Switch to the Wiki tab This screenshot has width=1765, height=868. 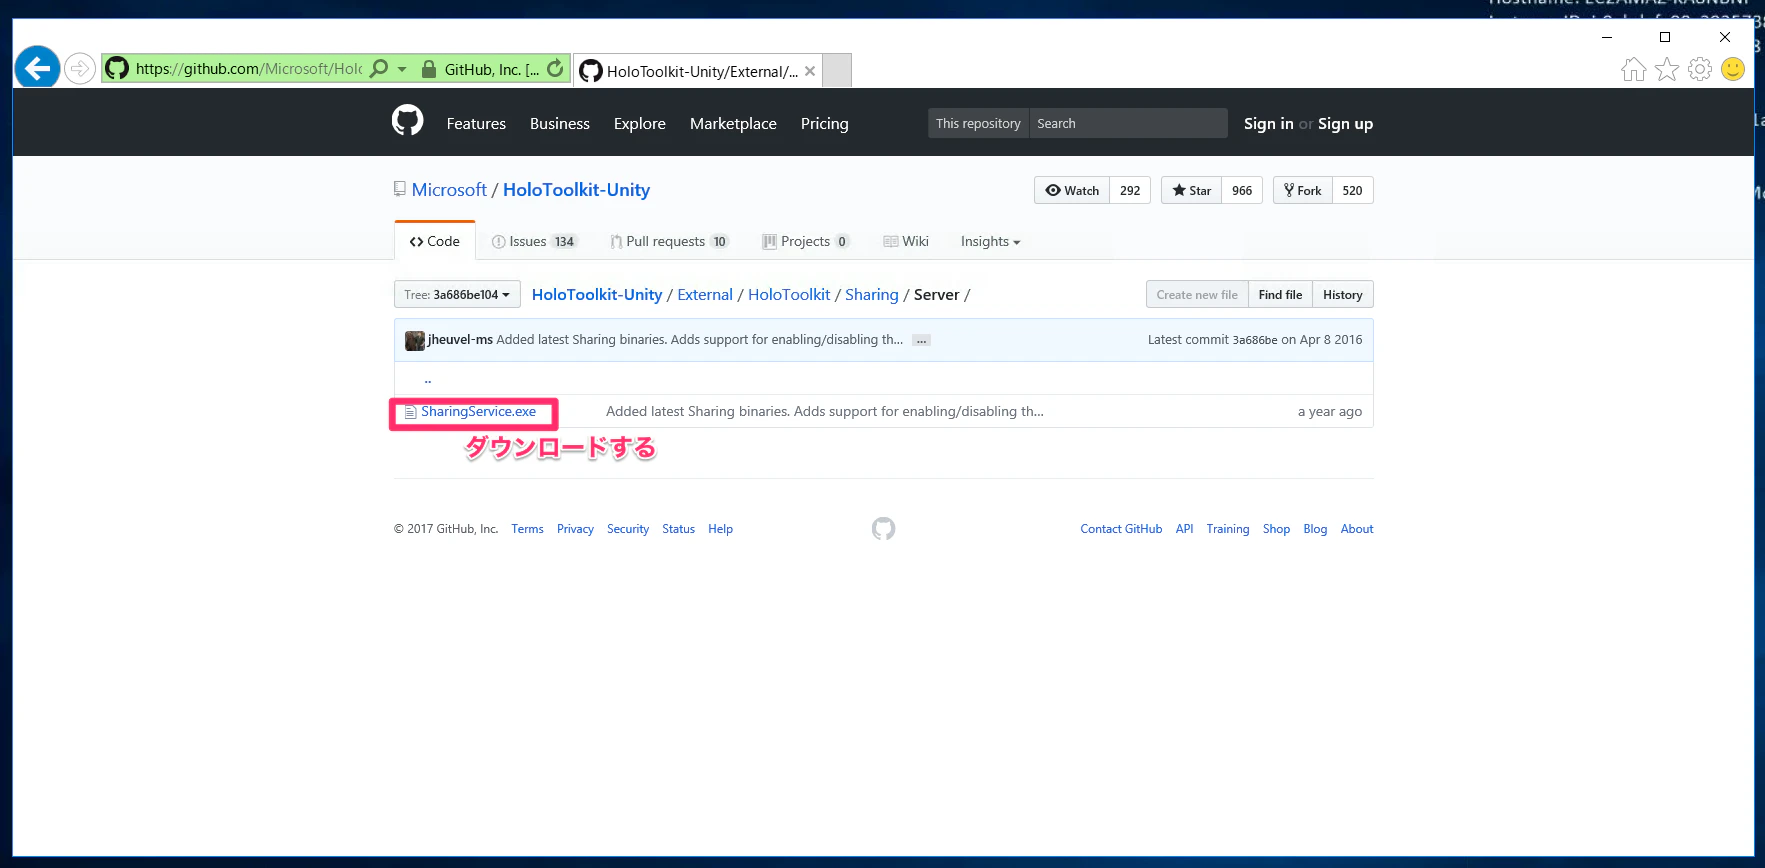[906, 241]
